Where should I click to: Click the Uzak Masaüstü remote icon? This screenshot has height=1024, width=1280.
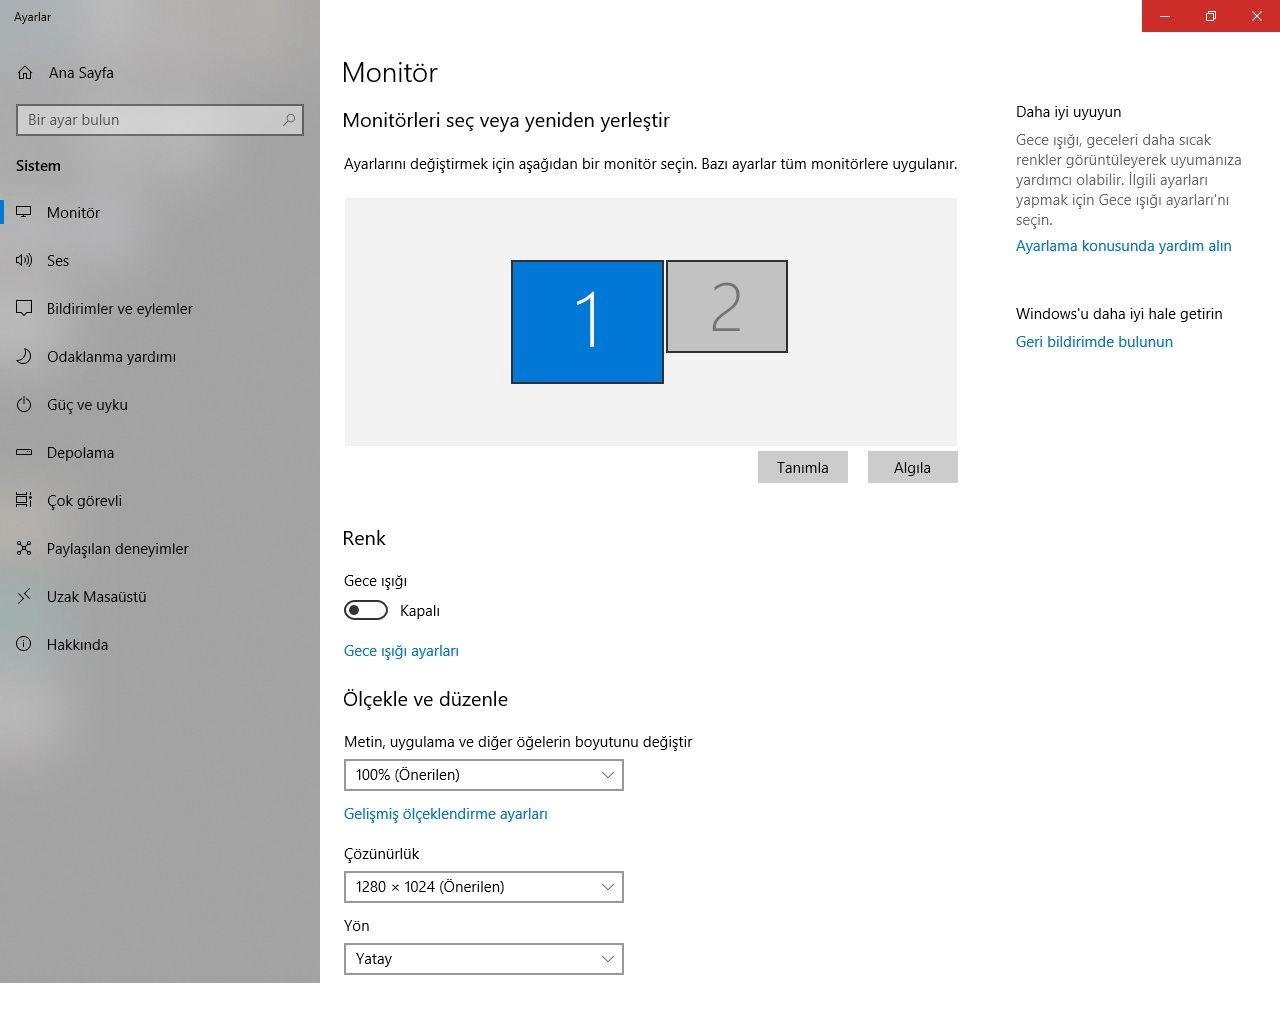point(24,597)
